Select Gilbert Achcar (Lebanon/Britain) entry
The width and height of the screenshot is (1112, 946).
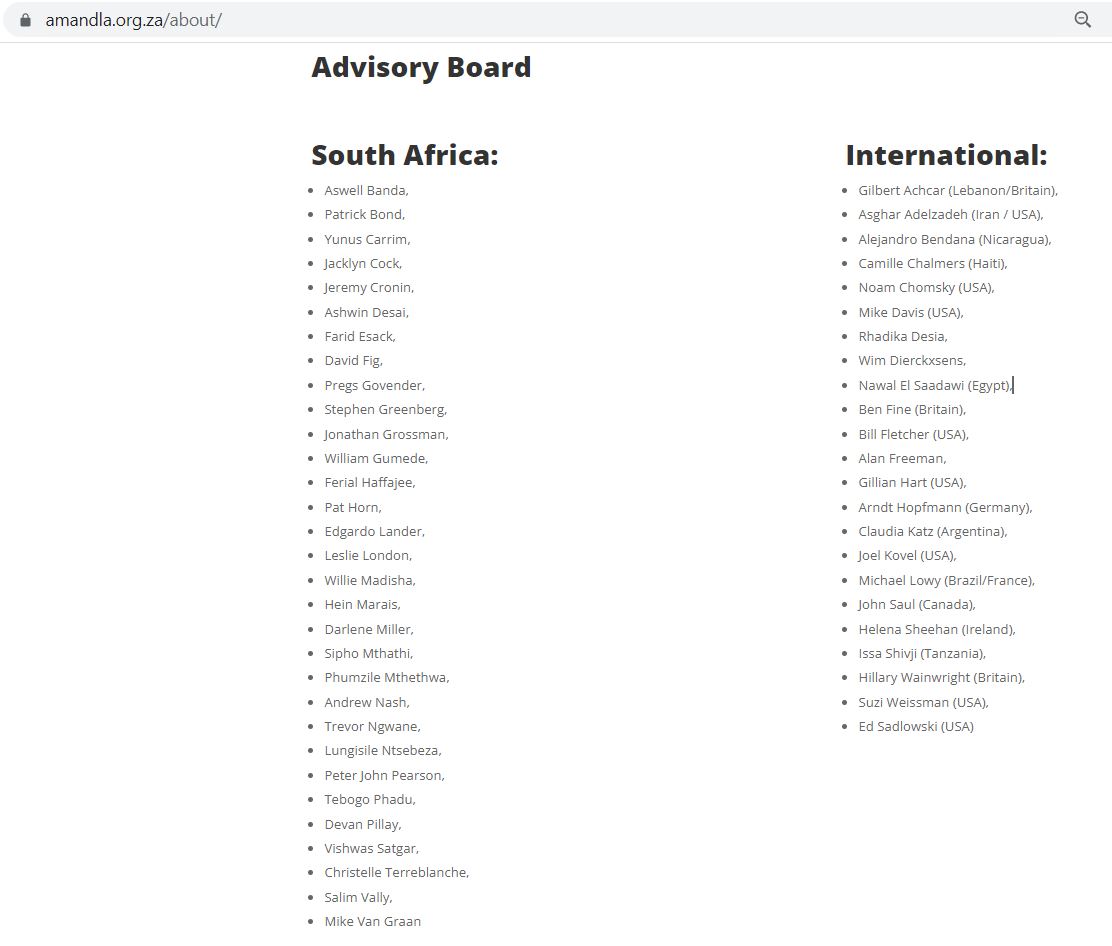coord(957,190)
